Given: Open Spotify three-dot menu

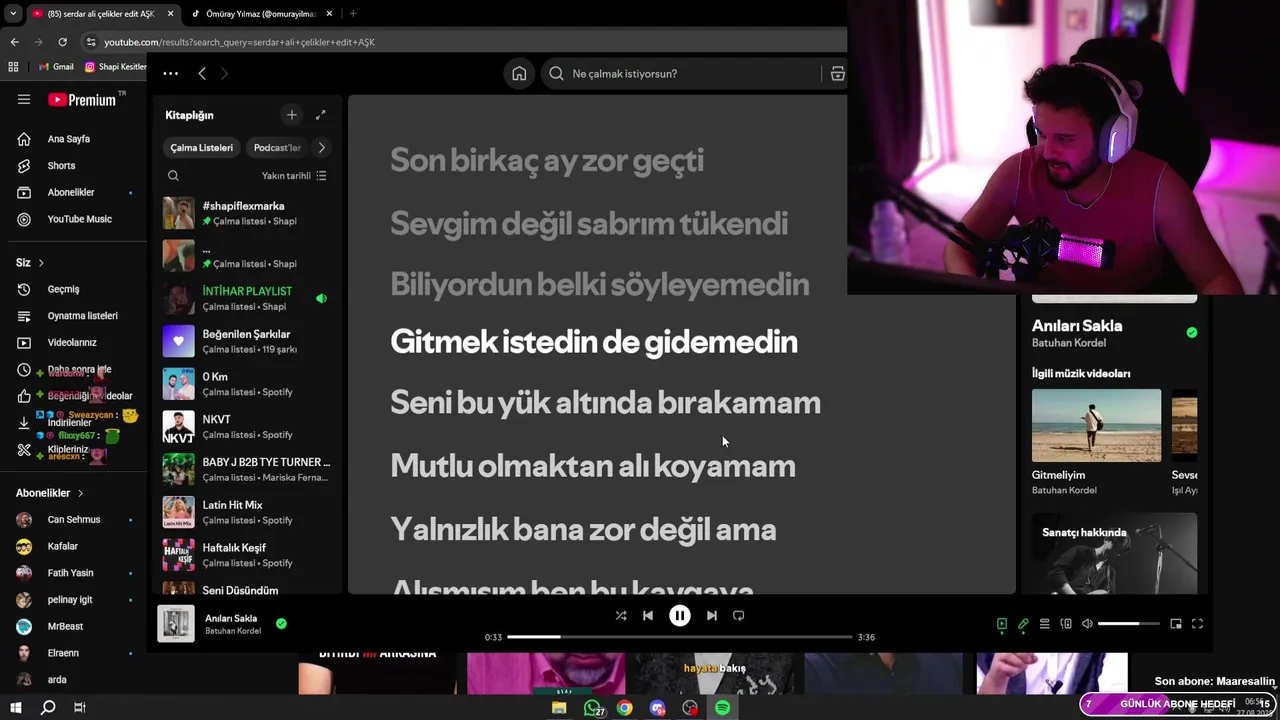Looking at the screenshot, I should [x=170, y=73].
